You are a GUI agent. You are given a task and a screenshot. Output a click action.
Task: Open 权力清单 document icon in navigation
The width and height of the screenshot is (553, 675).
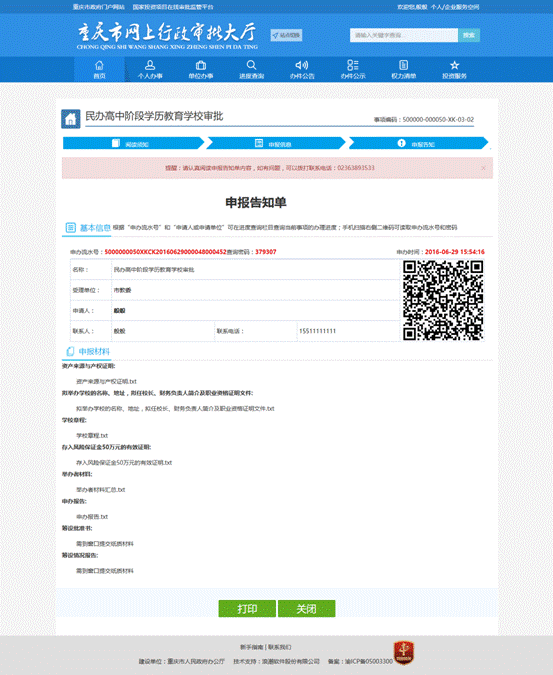pyautogui.click(x=403, y=65)
